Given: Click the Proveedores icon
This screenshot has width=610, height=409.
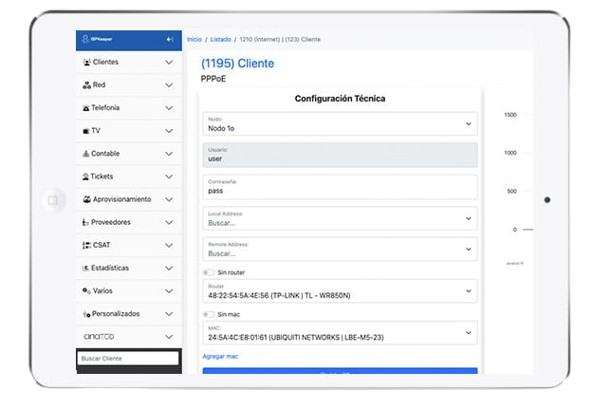Looking at the screenshot, I should 86,223.
